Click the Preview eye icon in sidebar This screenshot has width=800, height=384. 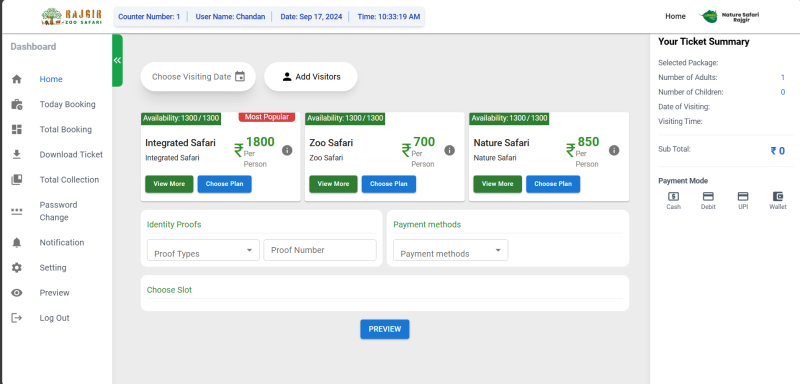17,293
